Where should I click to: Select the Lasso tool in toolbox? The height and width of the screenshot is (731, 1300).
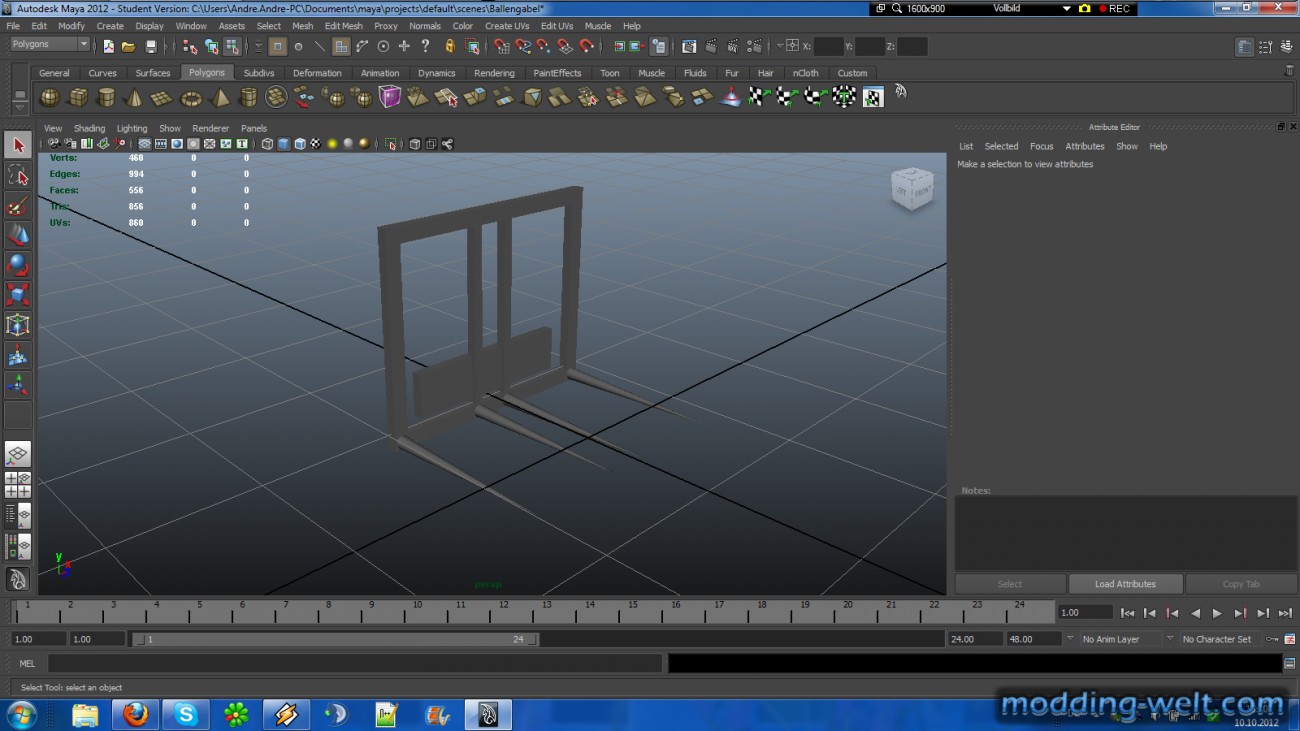click(x=18, y=176)
